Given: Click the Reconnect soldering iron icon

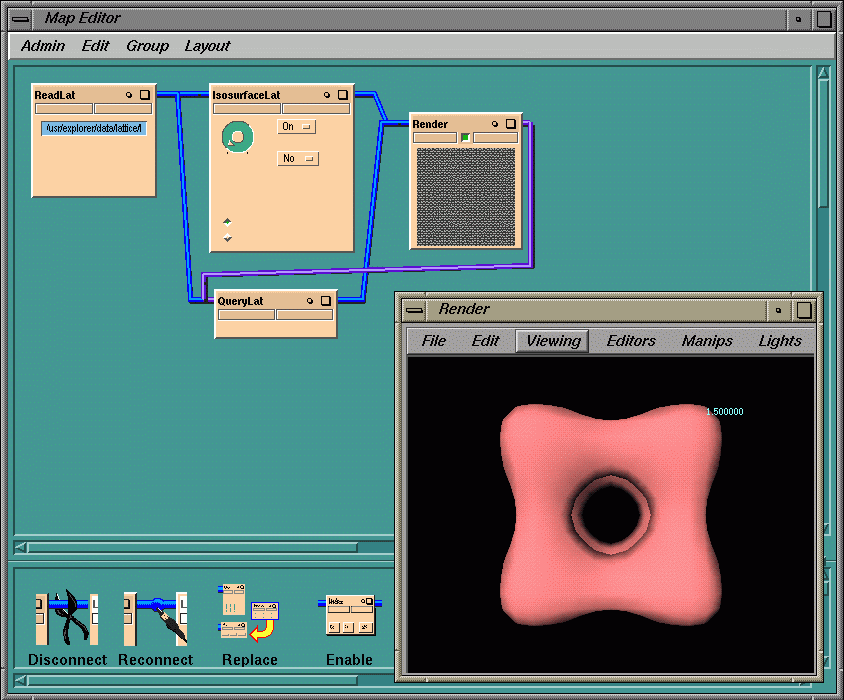Looking at the screenshot, I should tap(155, 618).
